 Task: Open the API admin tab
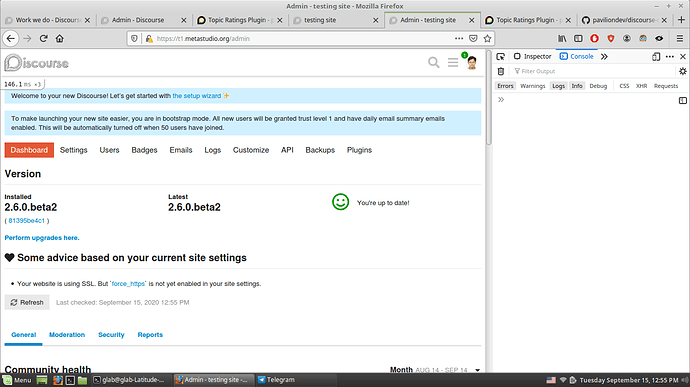click(x=287, y=150)
